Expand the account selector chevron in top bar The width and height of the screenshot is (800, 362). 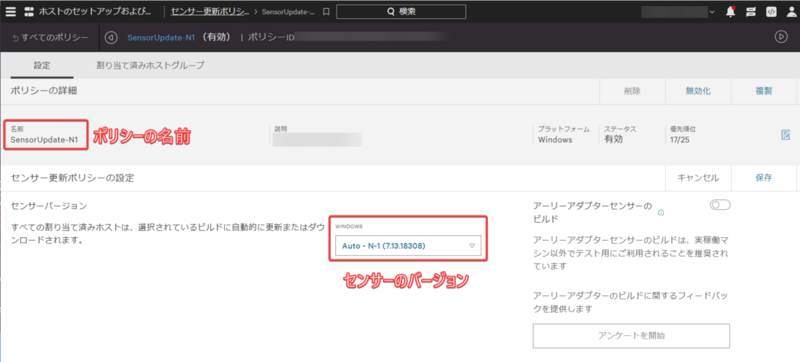click(x=712, y=12)
